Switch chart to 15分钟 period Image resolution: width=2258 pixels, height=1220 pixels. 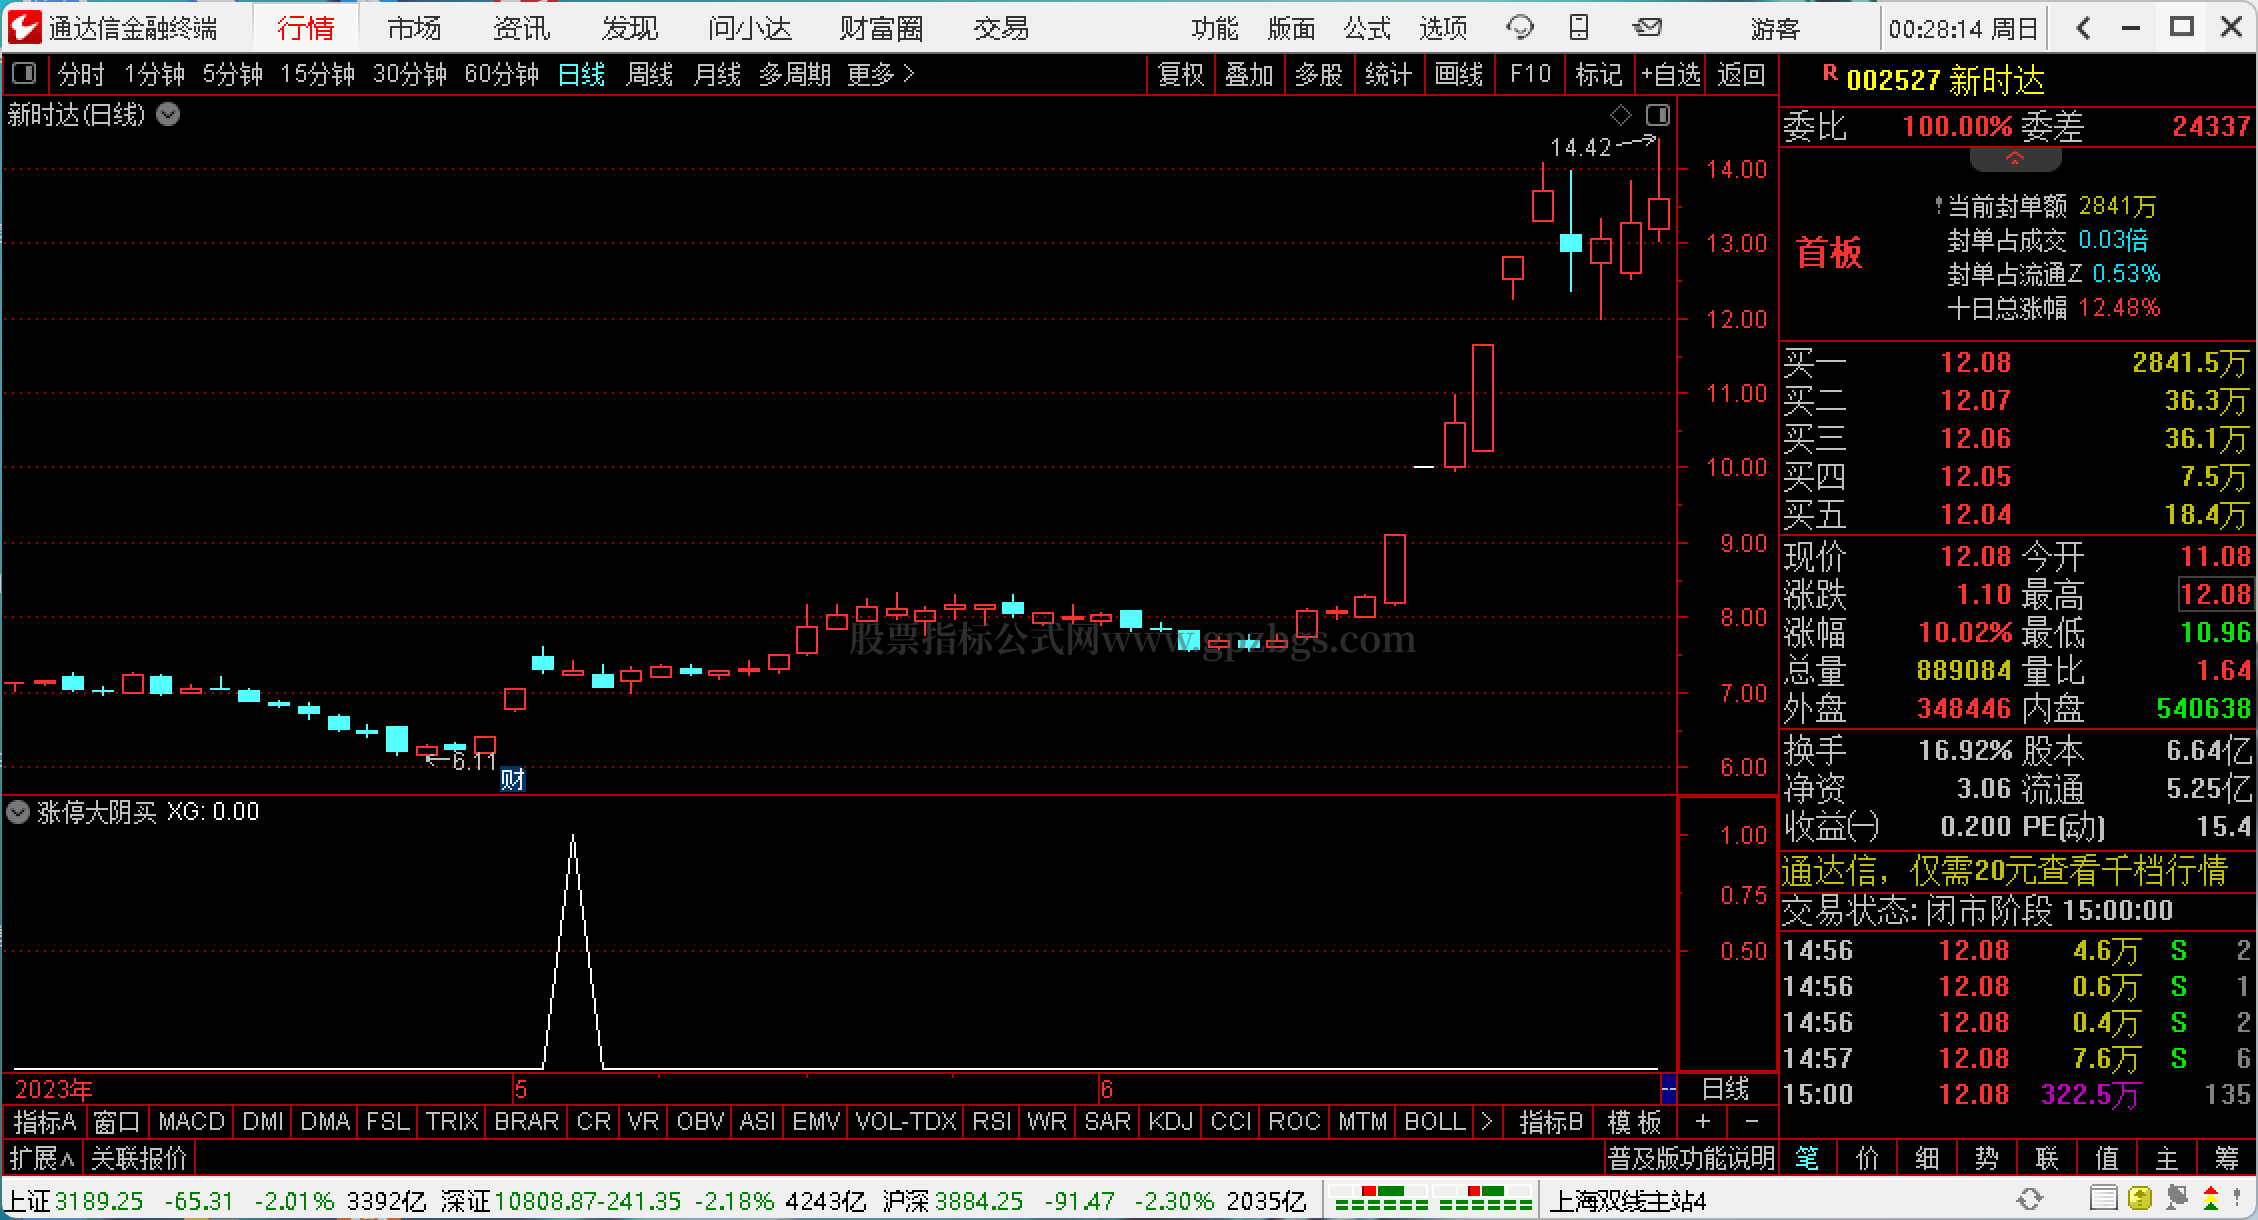click(x=318, y=74)
